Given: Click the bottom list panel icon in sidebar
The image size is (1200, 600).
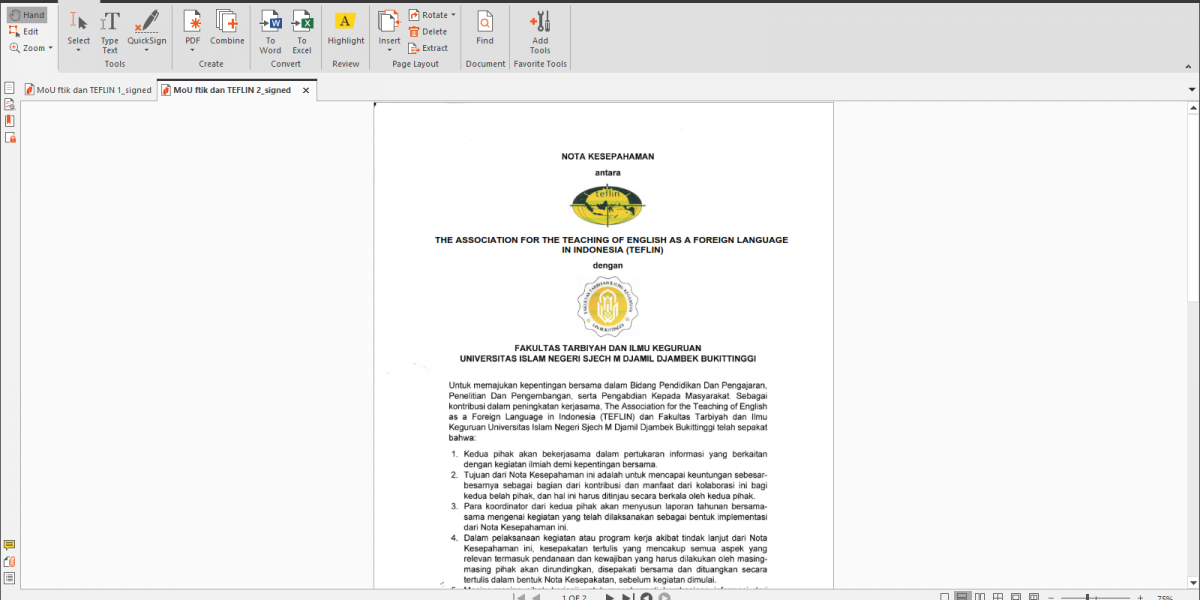Looking at the screenshot, I should click(x=9, y=578).
